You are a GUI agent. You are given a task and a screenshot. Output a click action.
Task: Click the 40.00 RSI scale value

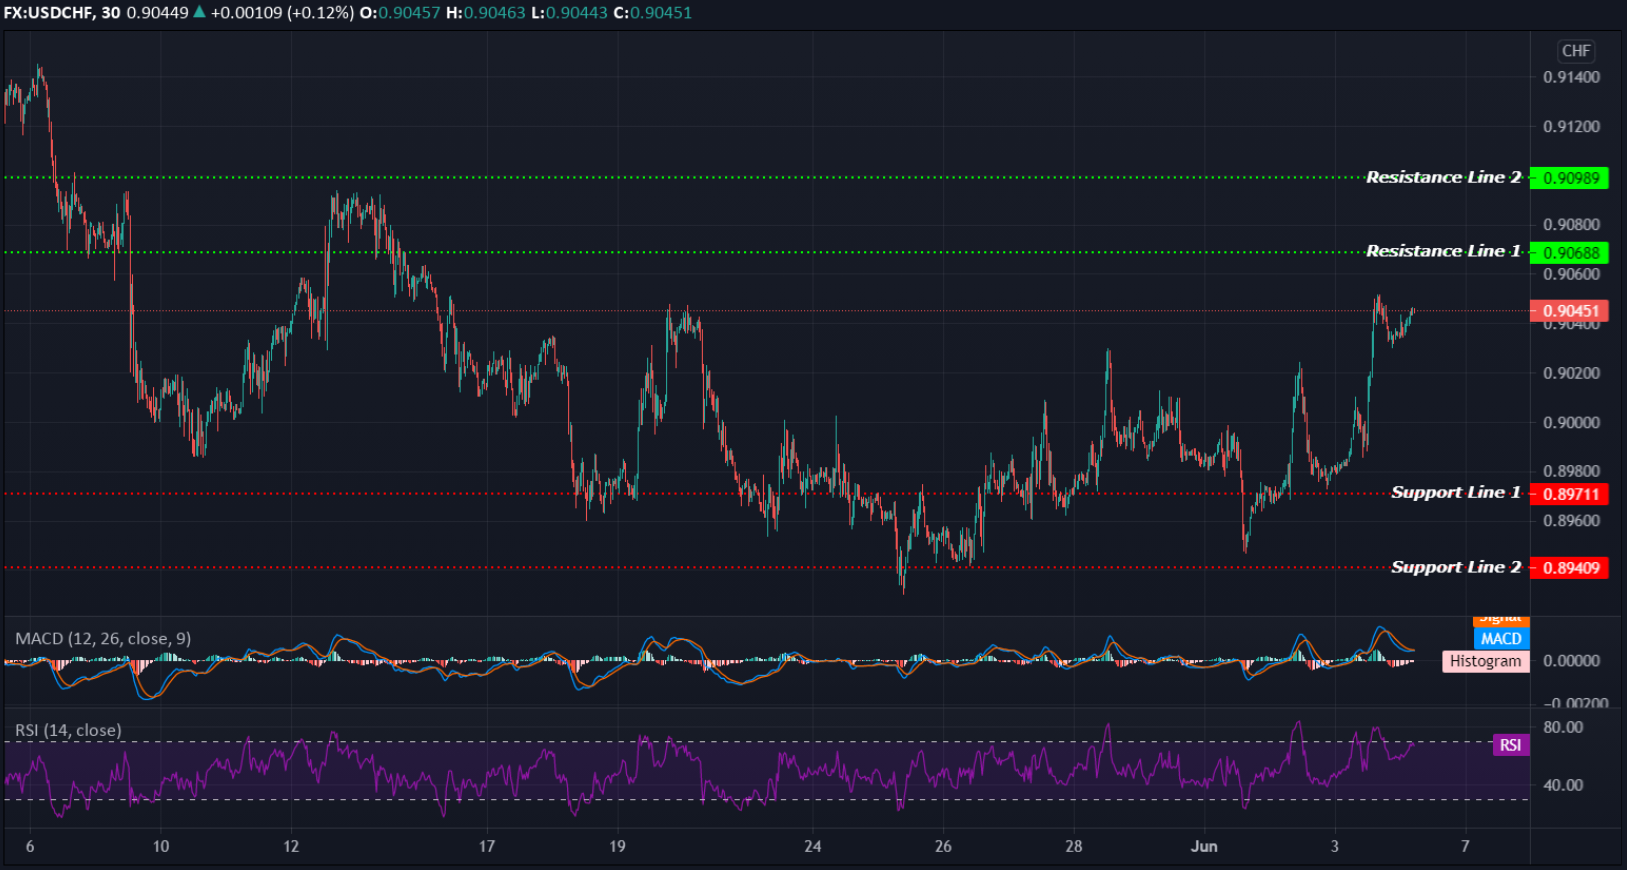(x=1563, y=785)
